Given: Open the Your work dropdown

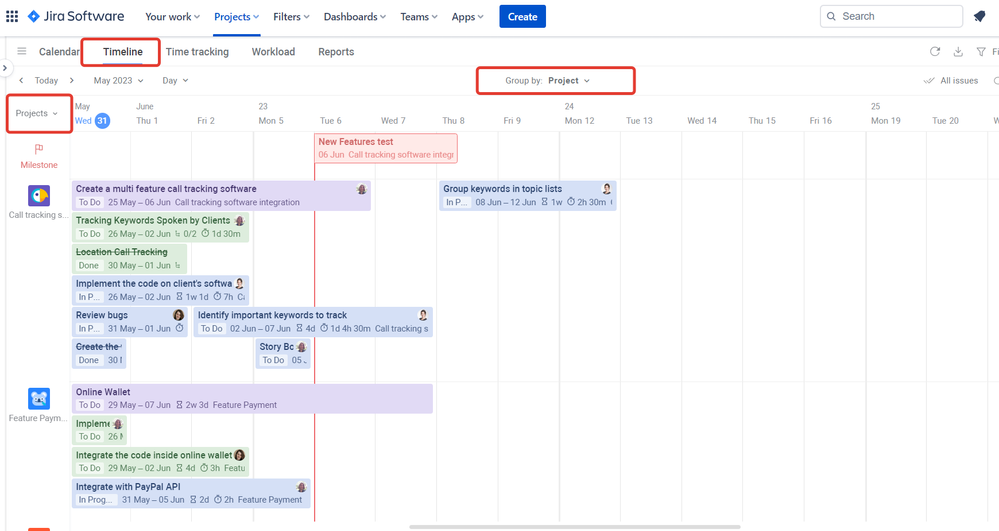Looking at the screenshot, I should tap(172, 17).
